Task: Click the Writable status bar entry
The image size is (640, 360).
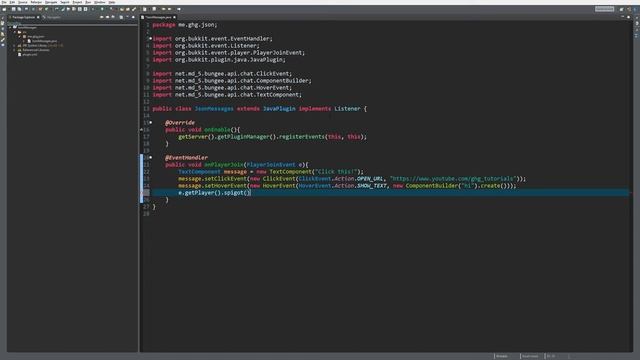Action: click(x=502, y=356)
